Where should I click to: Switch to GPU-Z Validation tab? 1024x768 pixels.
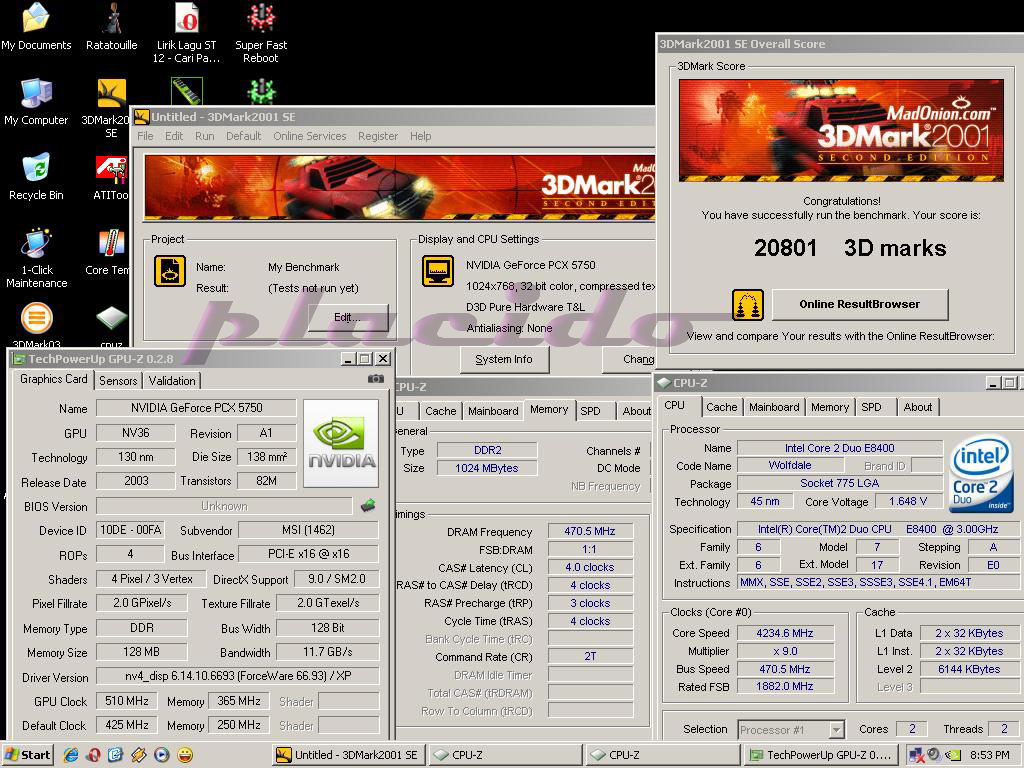click(172, 381)
